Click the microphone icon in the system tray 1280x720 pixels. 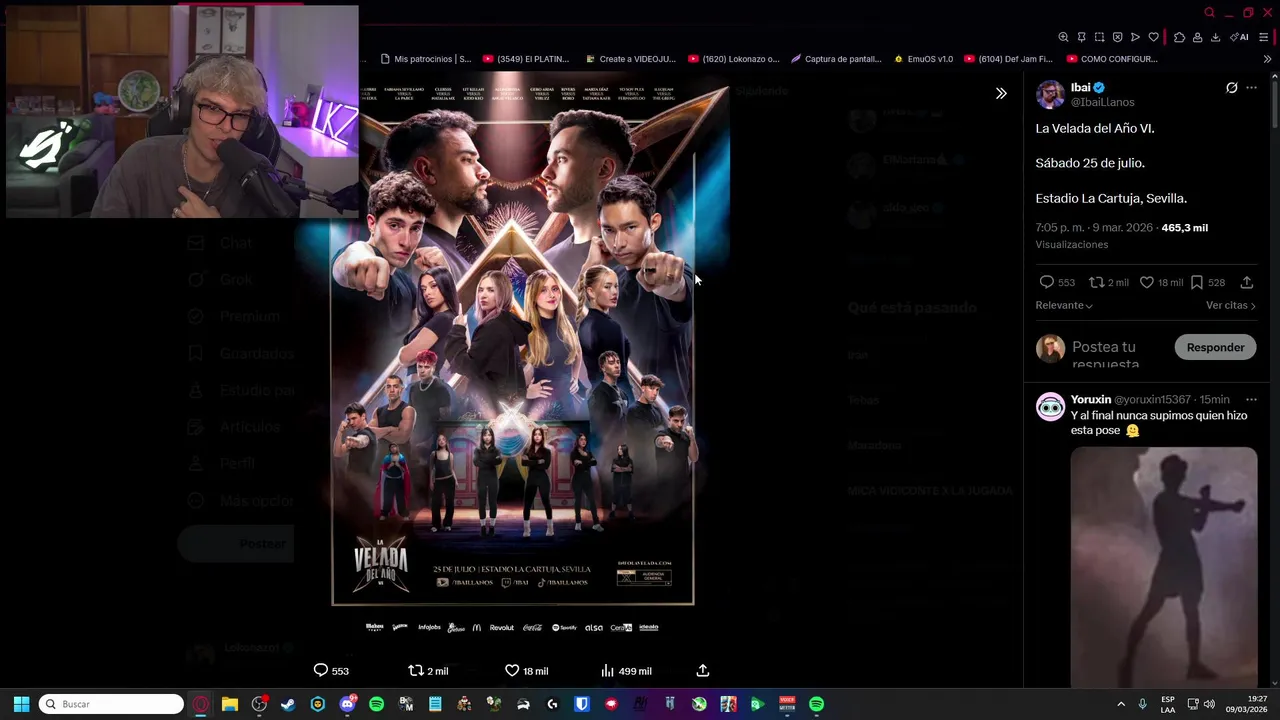[1143, 704]
